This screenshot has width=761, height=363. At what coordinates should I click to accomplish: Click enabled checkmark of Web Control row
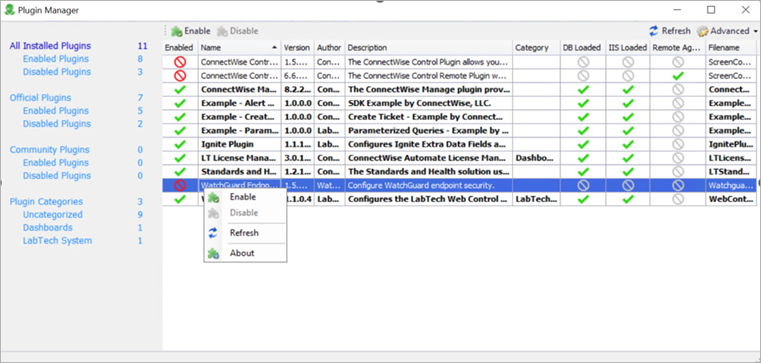click(180, 199)
